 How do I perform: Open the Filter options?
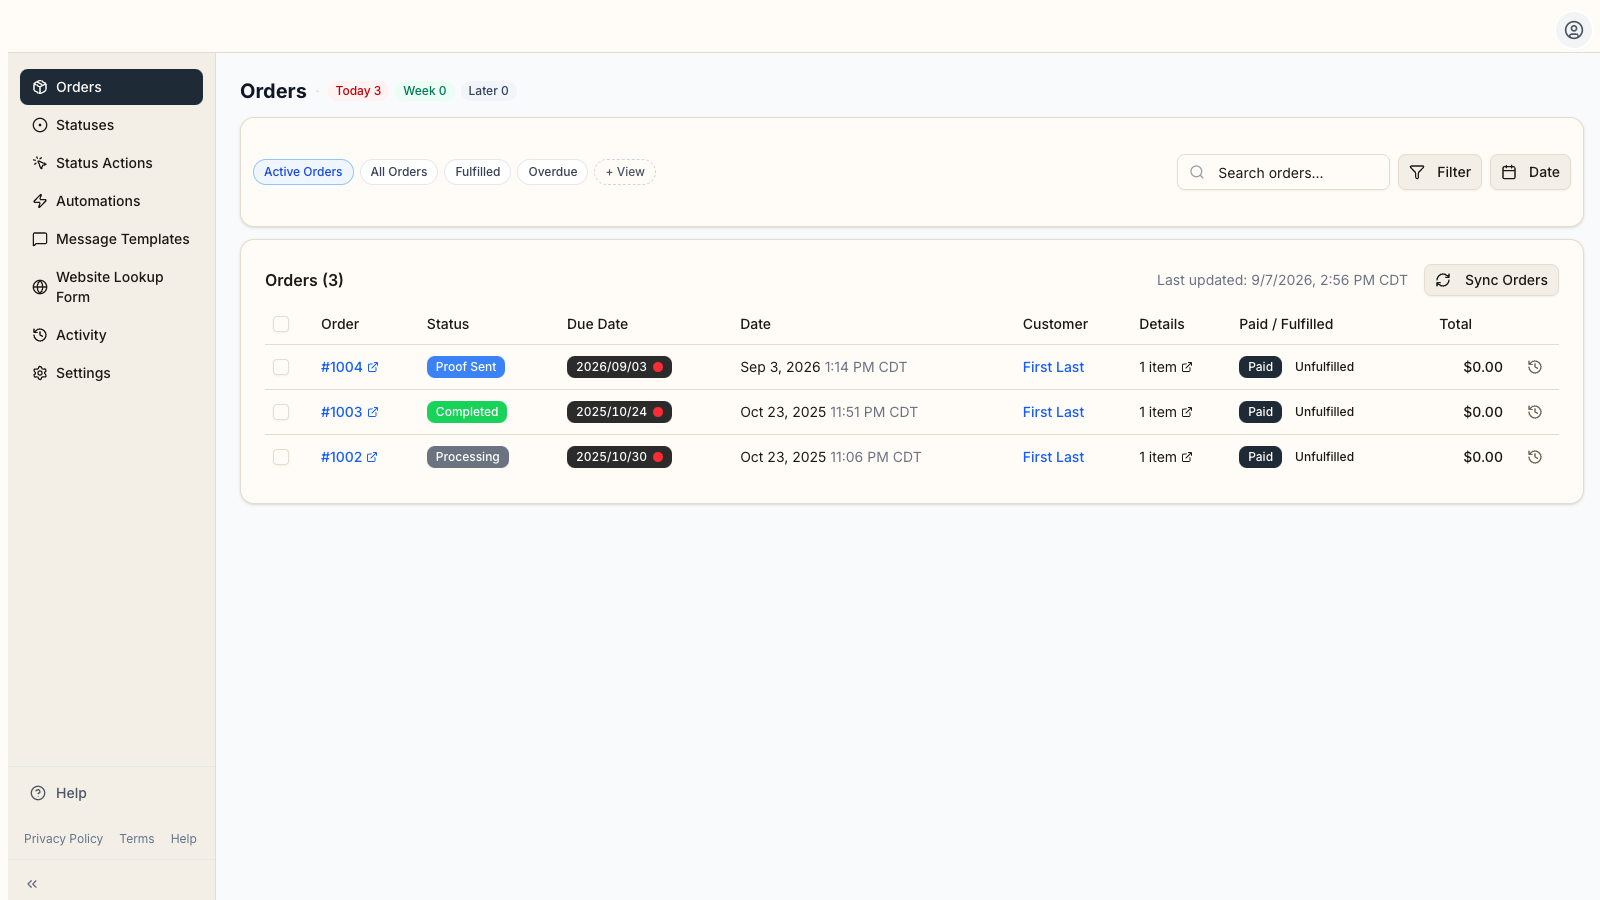point(1440,172)
